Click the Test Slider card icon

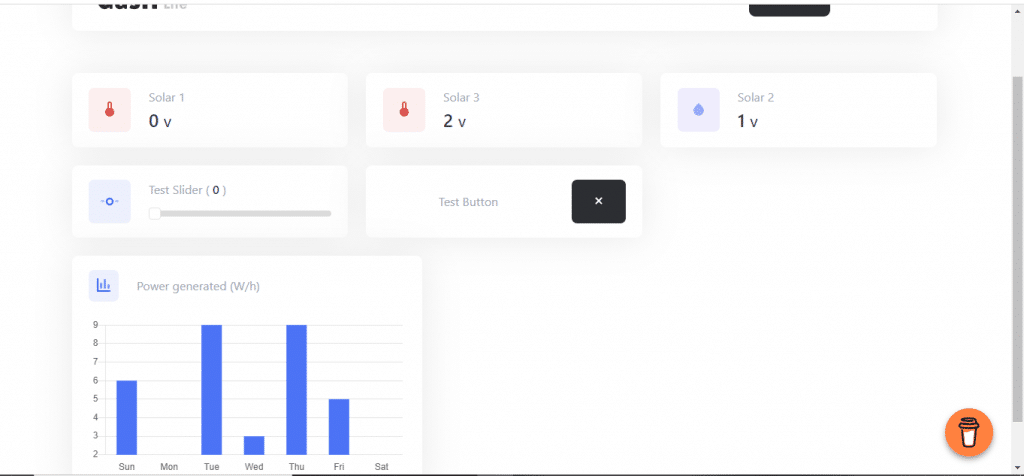click(x=109, y=202)
